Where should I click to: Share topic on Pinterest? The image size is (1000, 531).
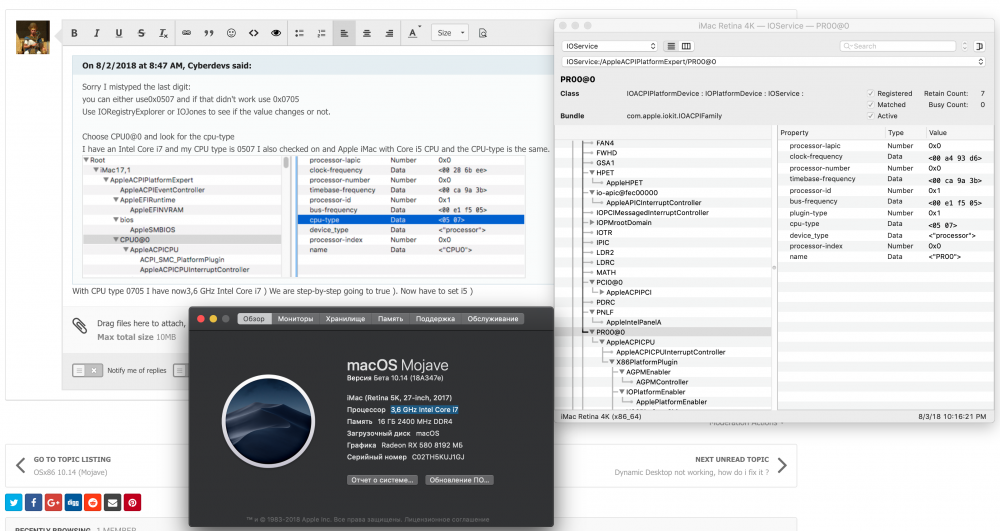coord(133,502)
